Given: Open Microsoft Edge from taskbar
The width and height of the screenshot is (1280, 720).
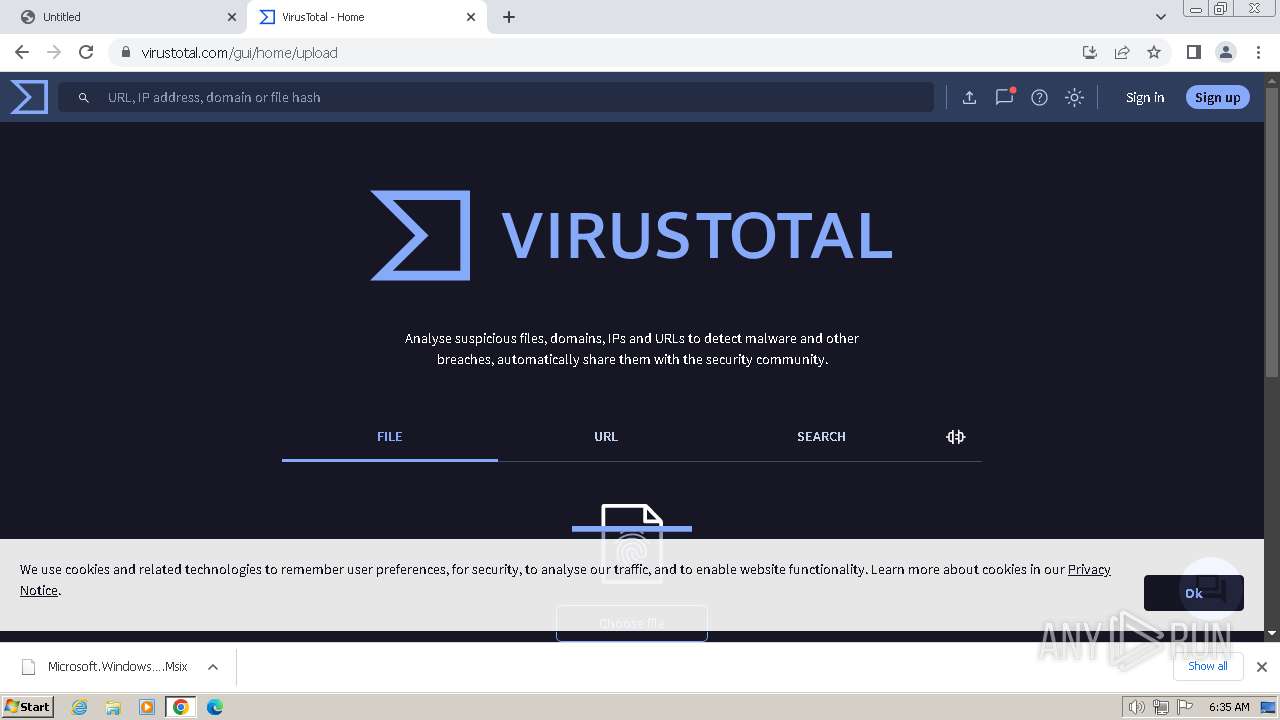Looking at the screenshot, I should coord(215,707).
